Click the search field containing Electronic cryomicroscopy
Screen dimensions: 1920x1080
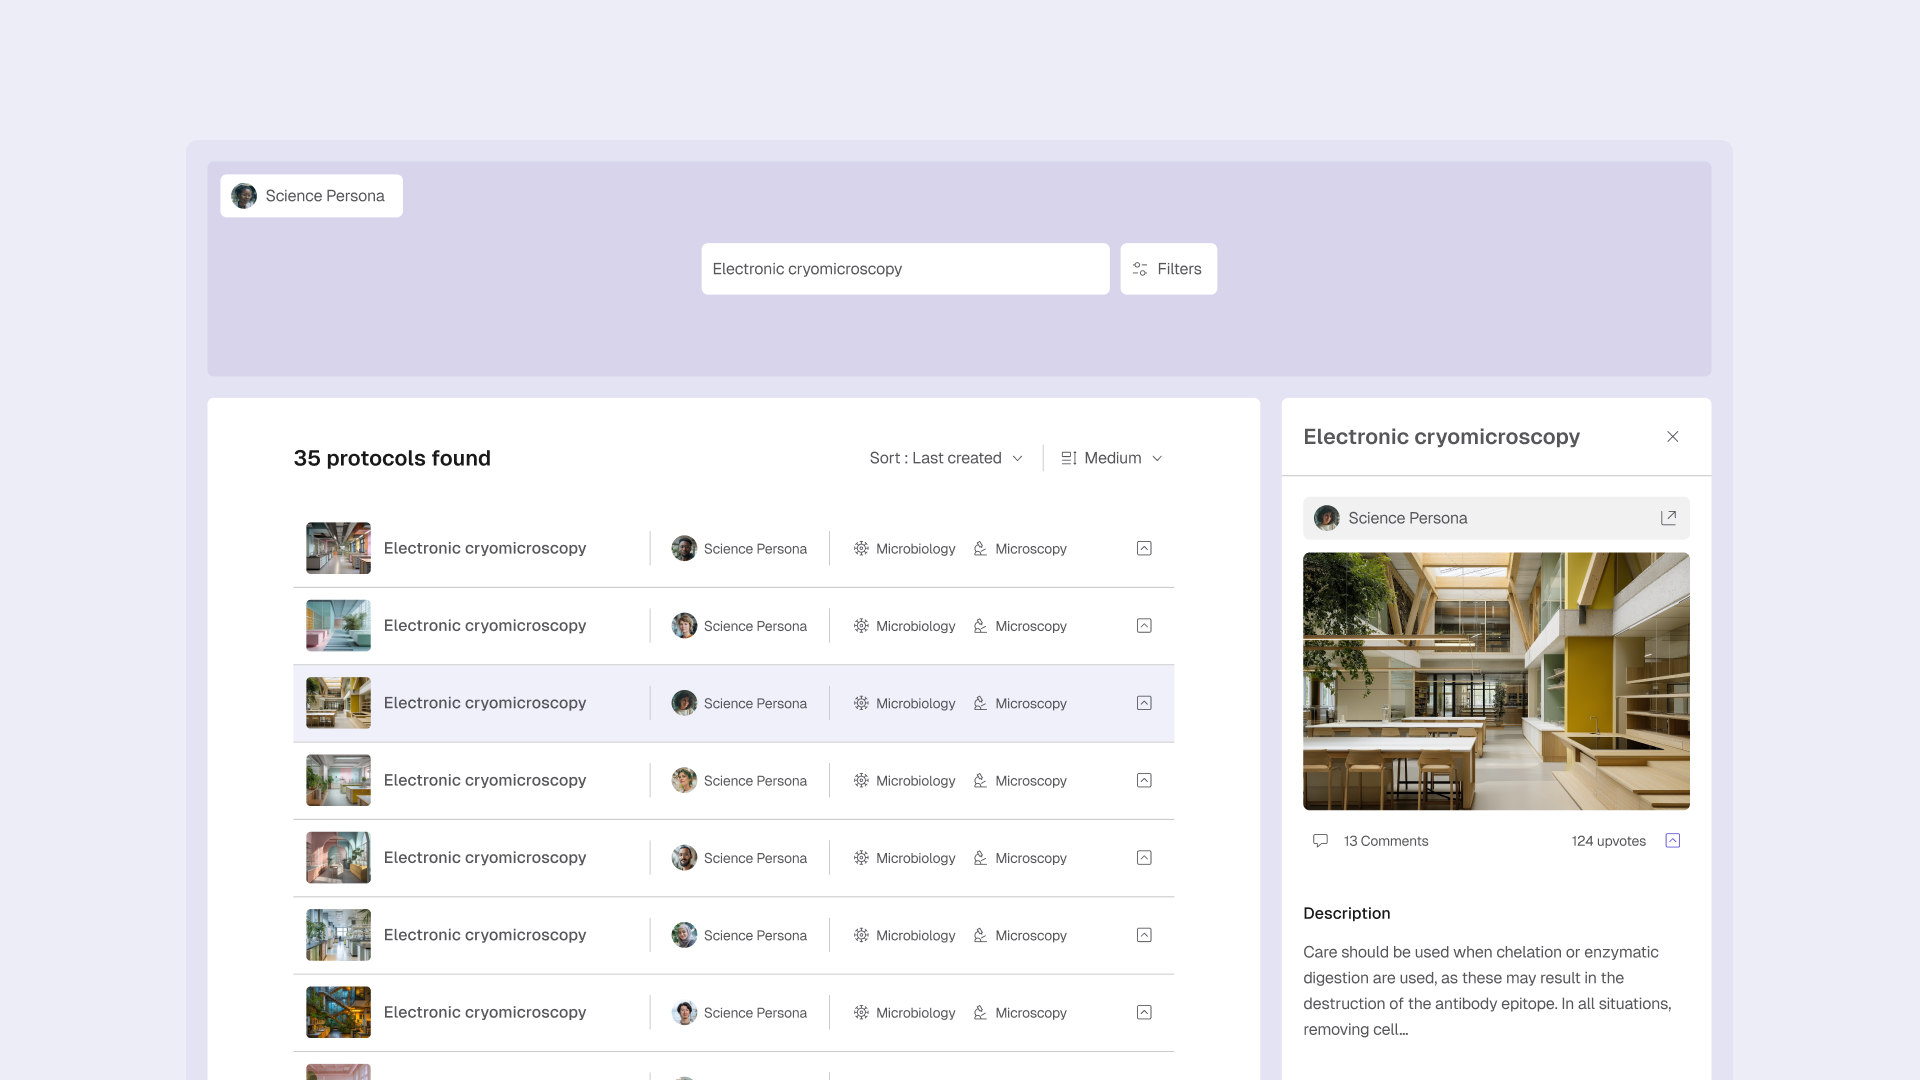(x=905, y=269)
